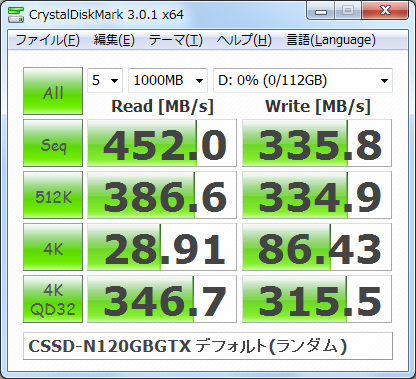The image size is (416, 379).
Task: Start the 4K random test
Action: point(53,247)
